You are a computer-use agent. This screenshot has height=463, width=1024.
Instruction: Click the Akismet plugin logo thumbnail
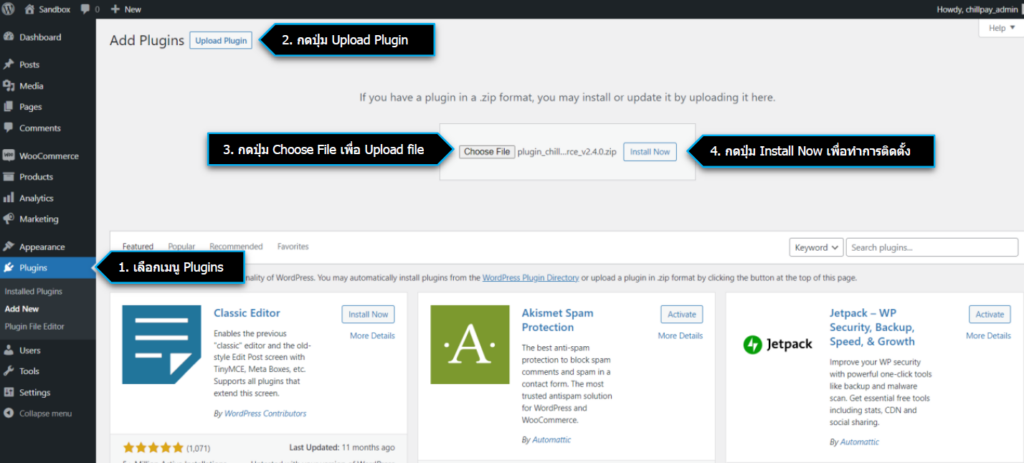point(470,344)
